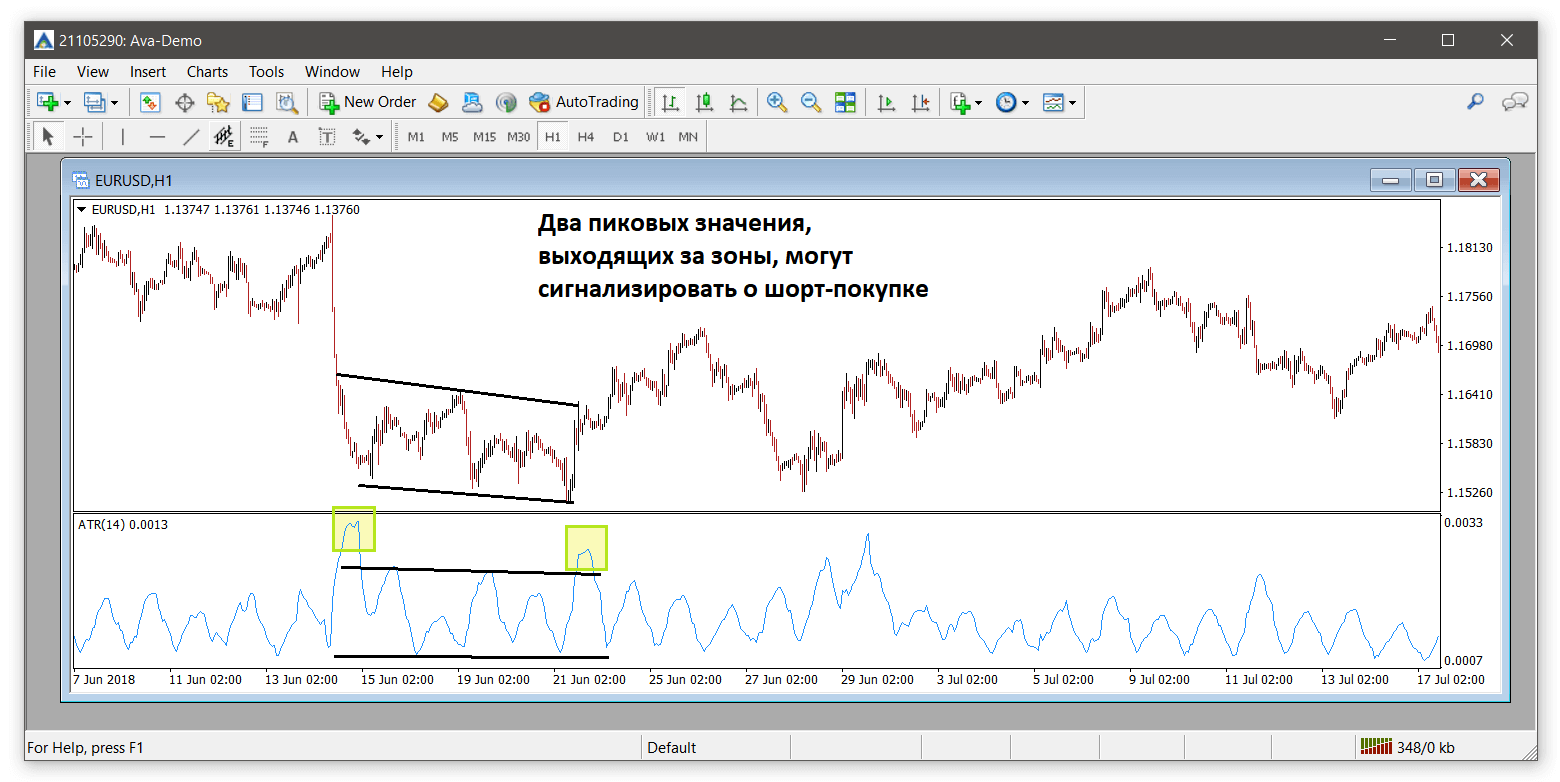Toggle Chart Shift

click(x=920, y=102)
